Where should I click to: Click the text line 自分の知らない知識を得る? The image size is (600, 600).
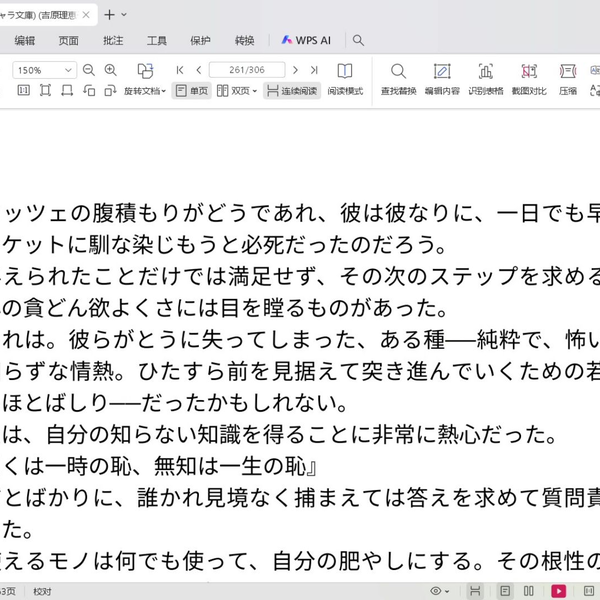[x=176, y=434]
